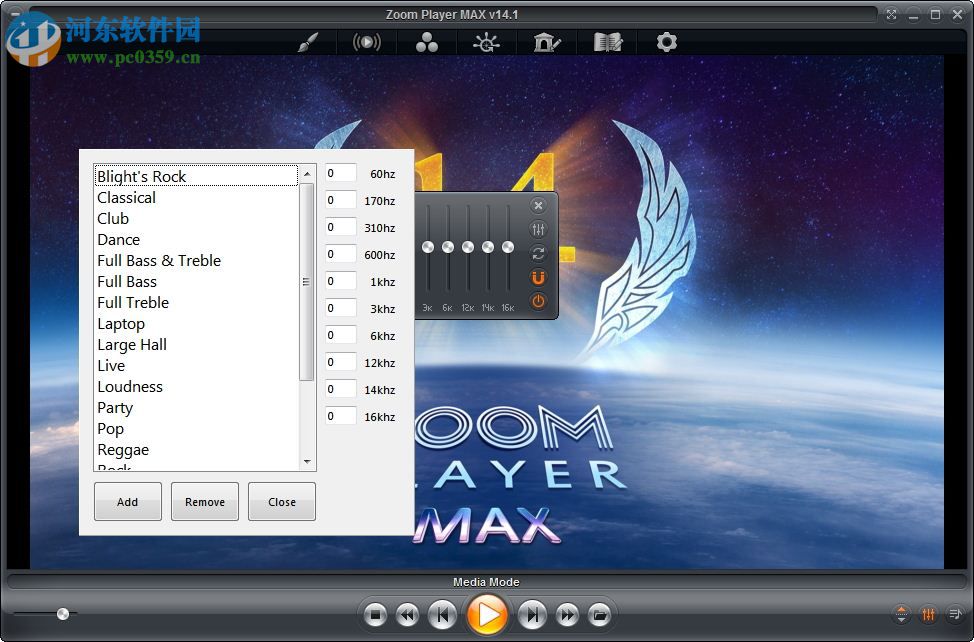Adjust the volume slider at bottom left
Image resolution: width=974 pixels, height=642 pixels.
(x=62, y=613)
